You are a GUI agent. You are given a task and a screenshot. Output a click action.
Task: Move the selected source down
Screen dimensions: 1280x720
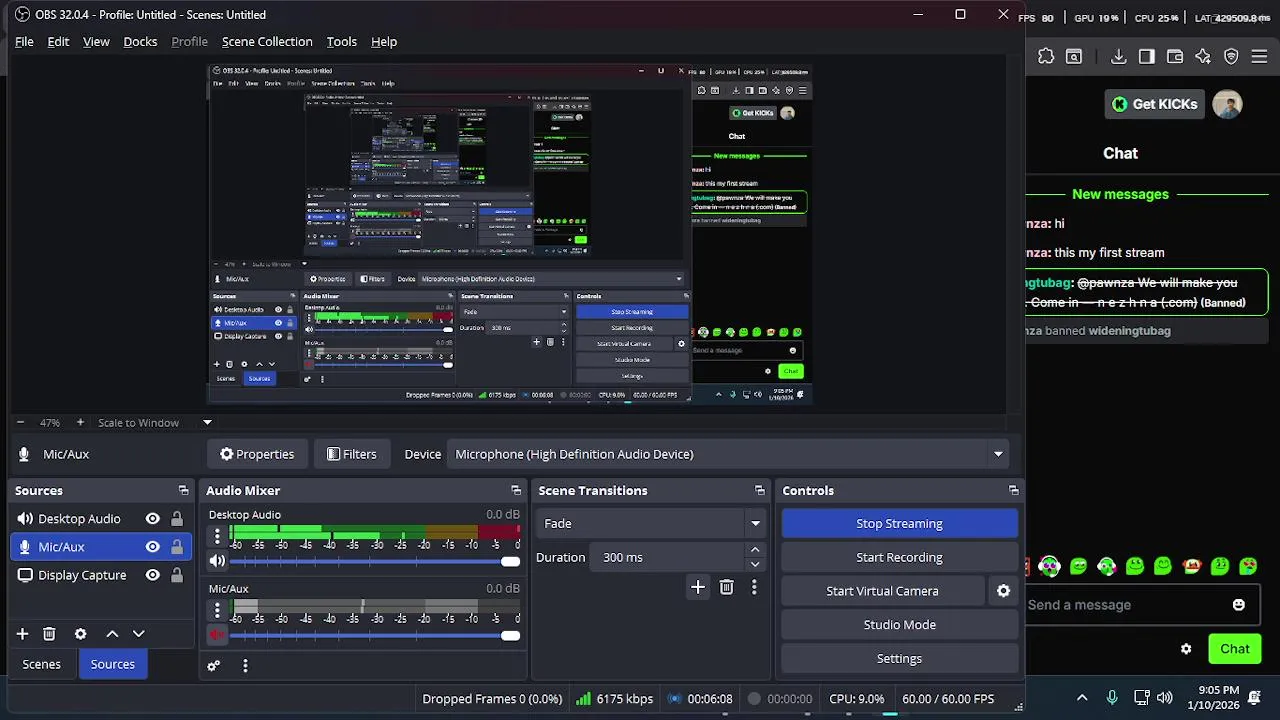(139, 634)
